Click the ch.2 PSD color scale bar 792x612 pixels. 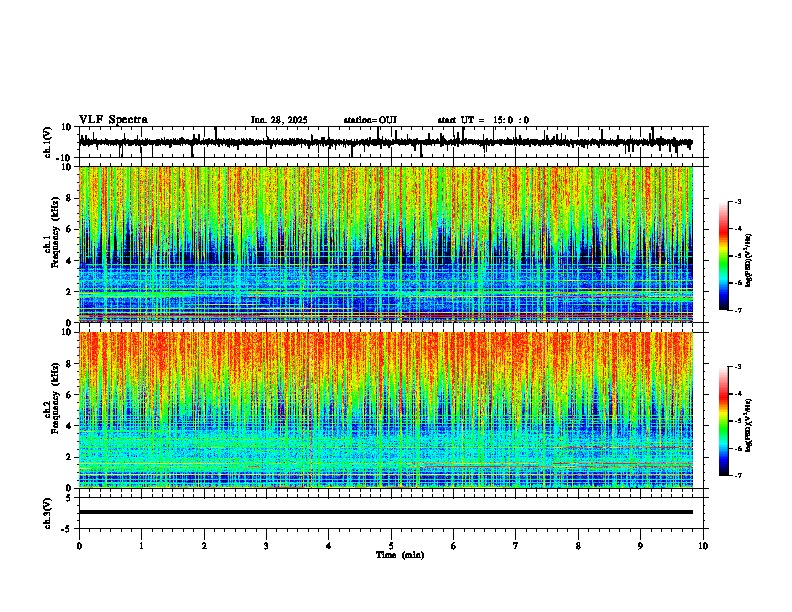(724, 421)
